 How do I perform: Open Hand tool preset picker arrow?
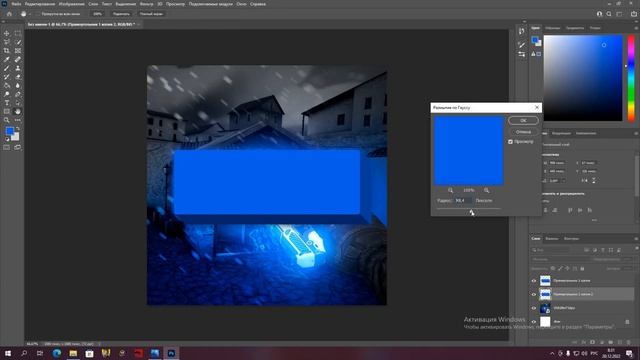29,14
